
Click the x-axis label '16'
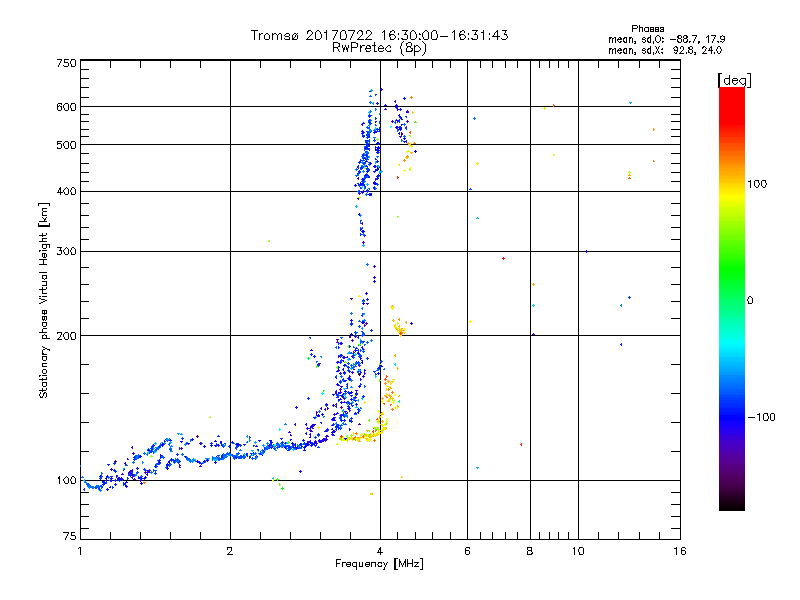[680, 551]
